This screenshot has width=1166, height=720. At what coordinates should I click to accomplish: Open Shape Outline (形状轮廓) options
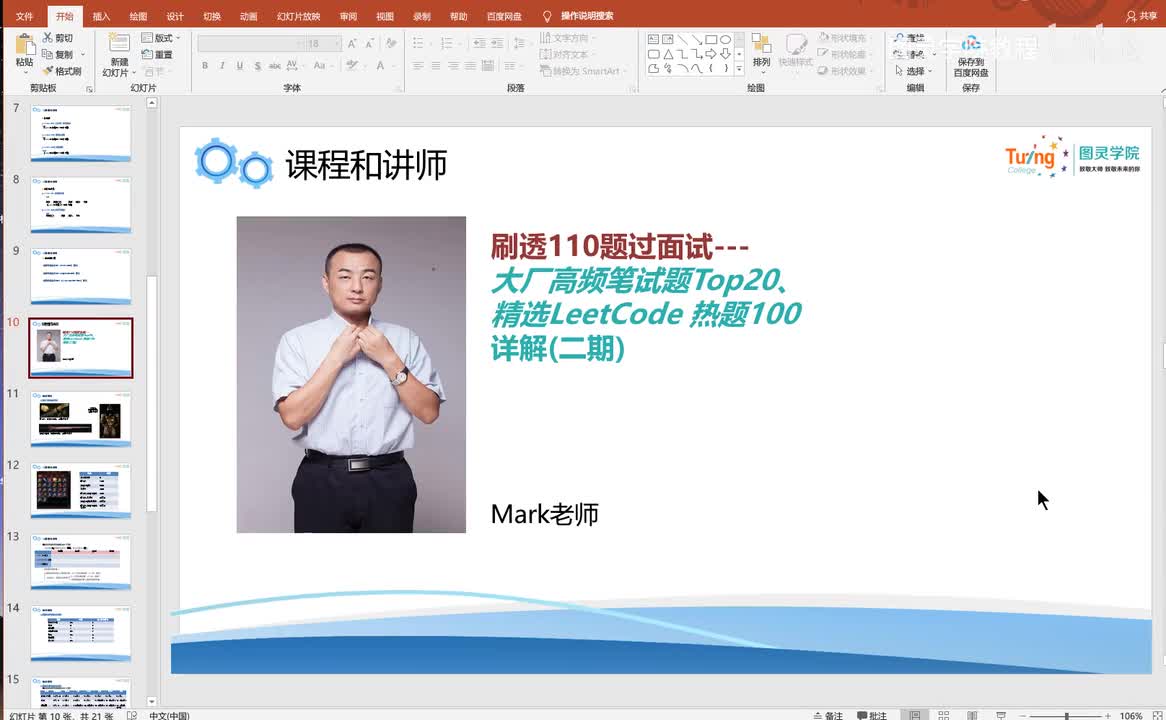(845, 54)
